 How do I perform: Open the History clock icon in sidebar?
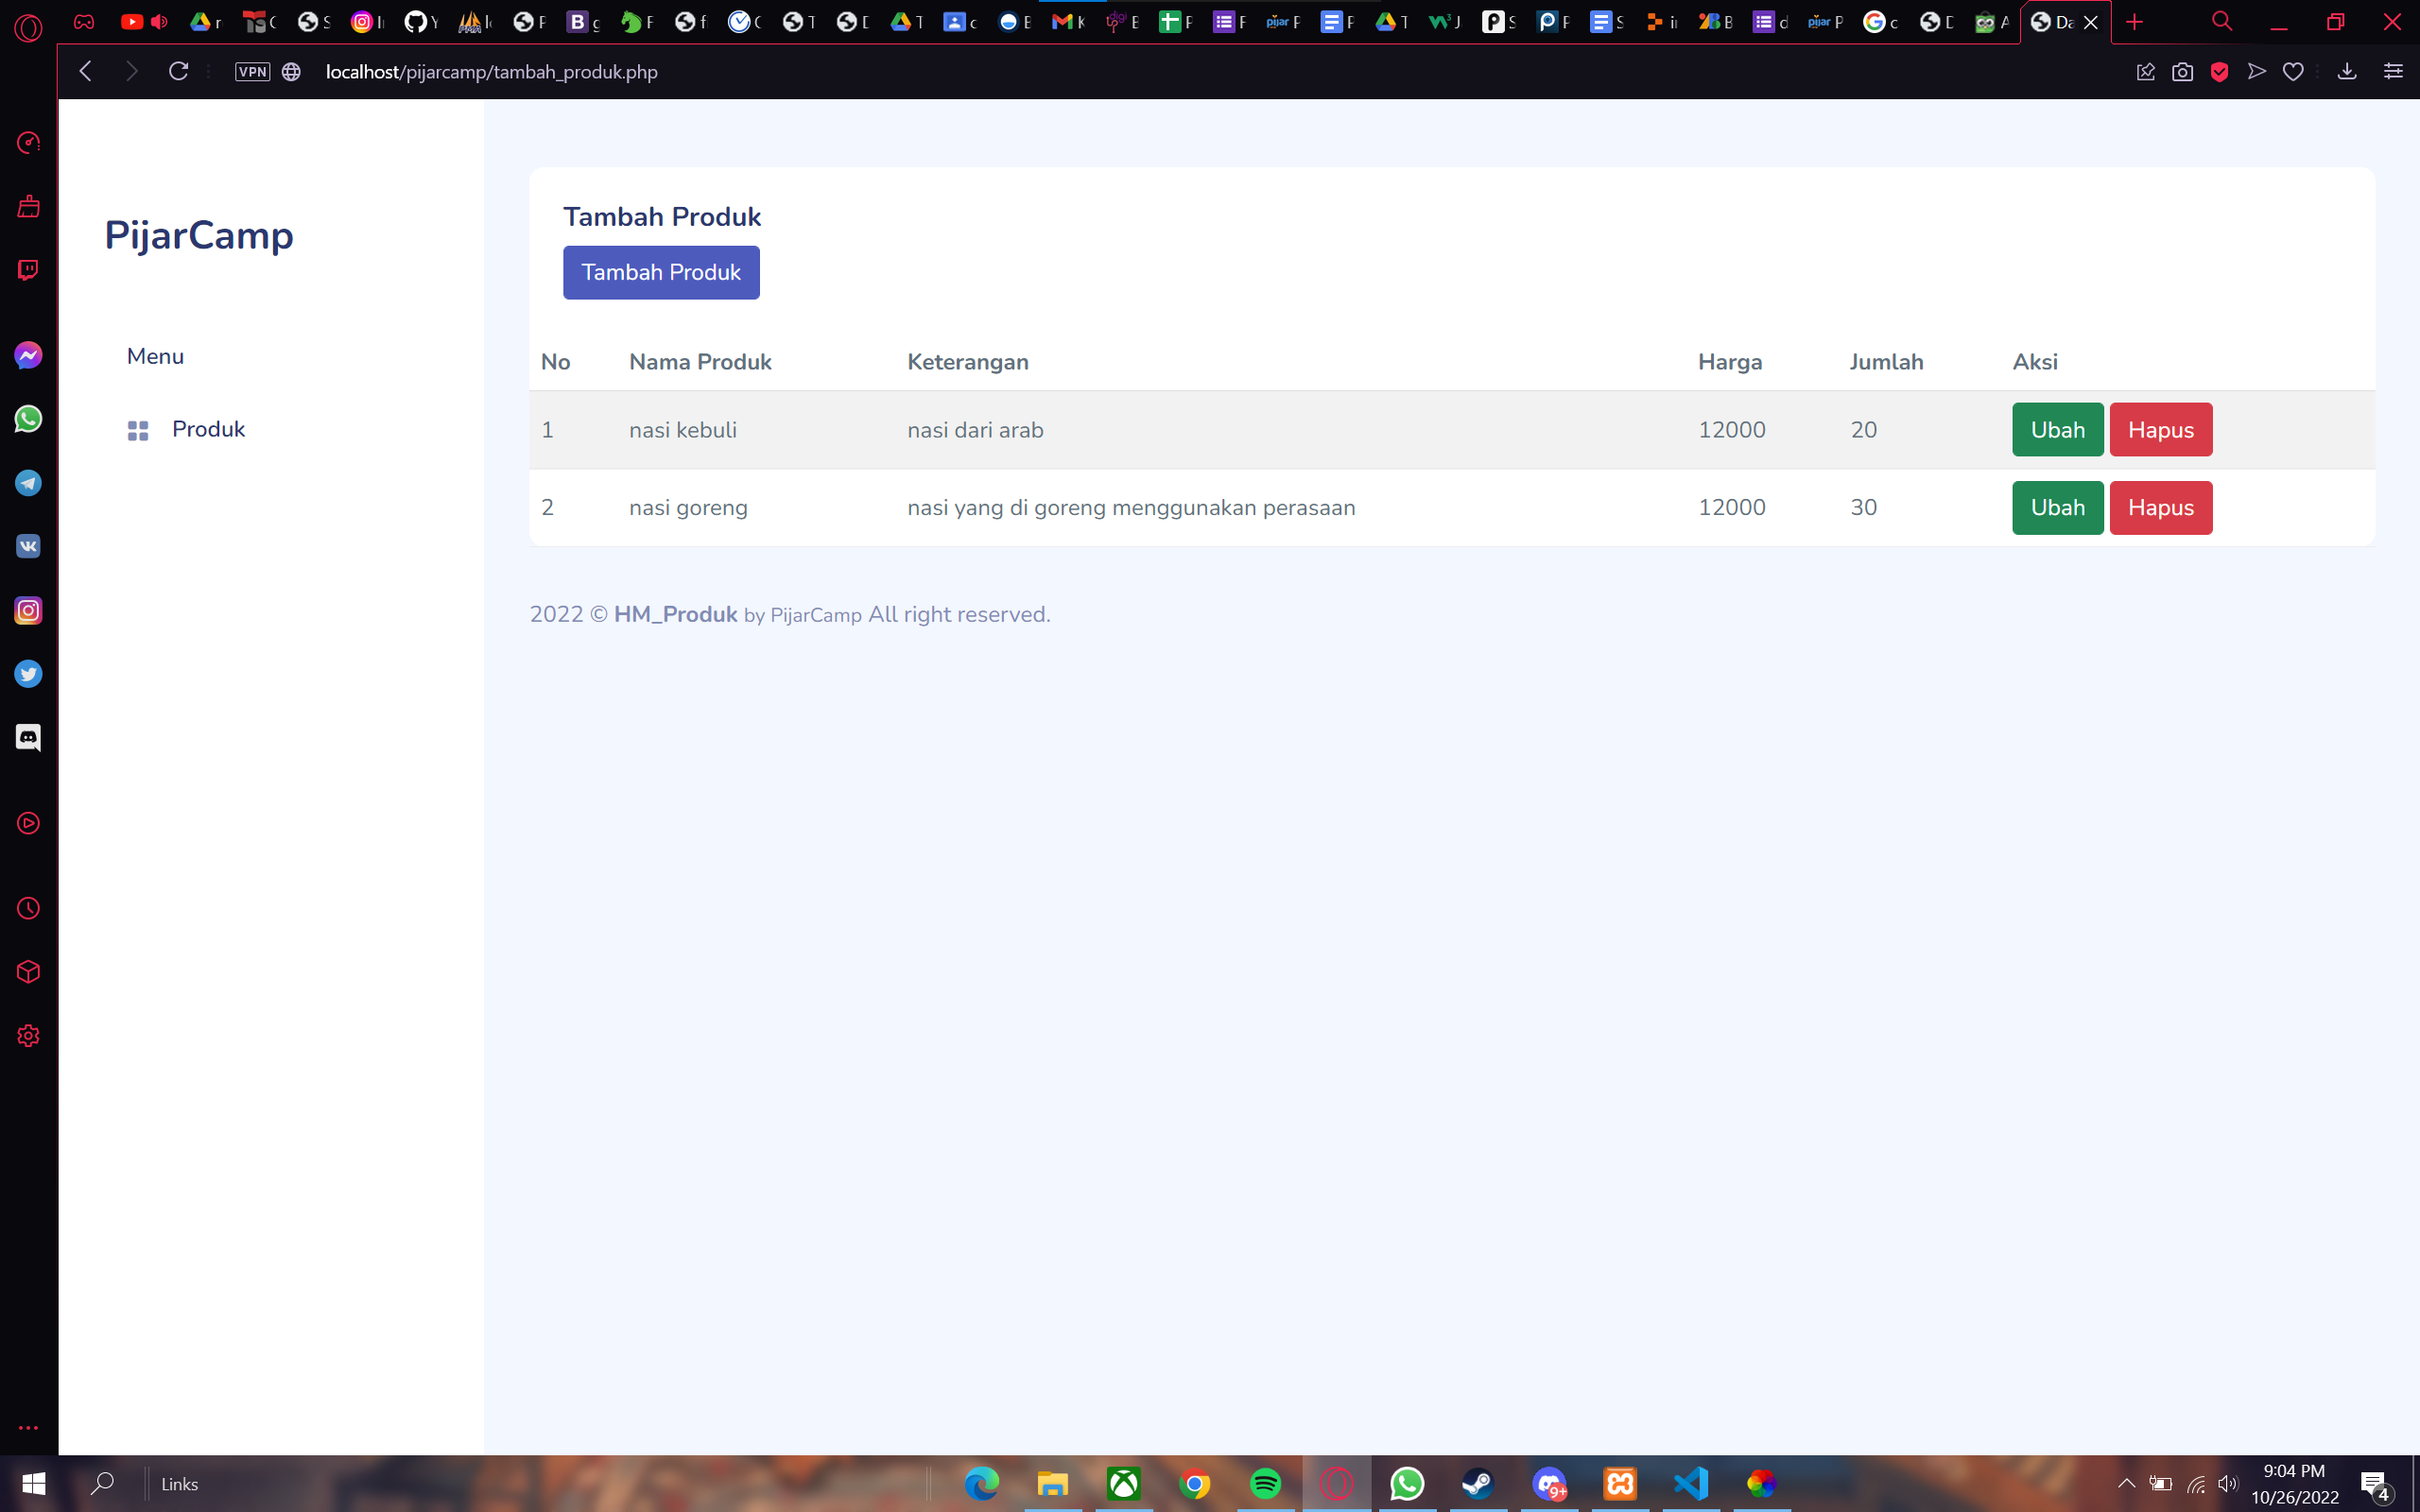[28, 908]
